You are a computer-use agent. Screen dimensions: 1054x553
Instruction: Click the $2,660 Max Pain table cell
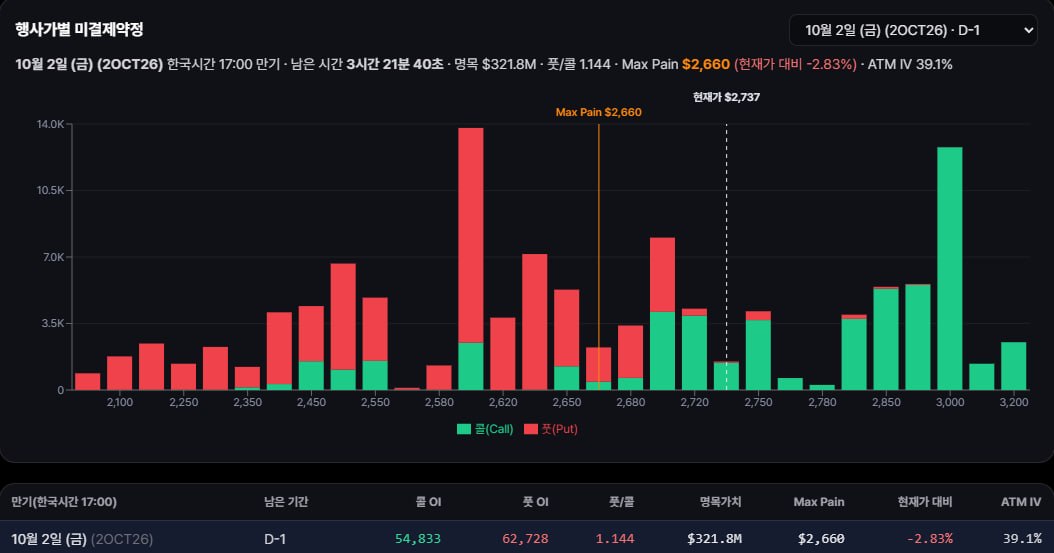coord(821,539)
